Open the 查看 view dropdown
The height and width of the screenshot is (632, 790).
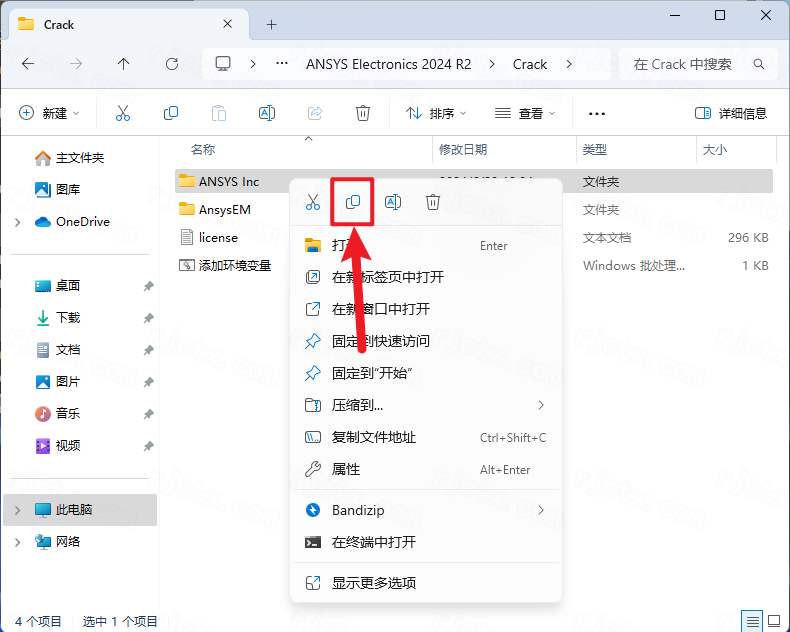pyautogui.click(x=525, y=113)
